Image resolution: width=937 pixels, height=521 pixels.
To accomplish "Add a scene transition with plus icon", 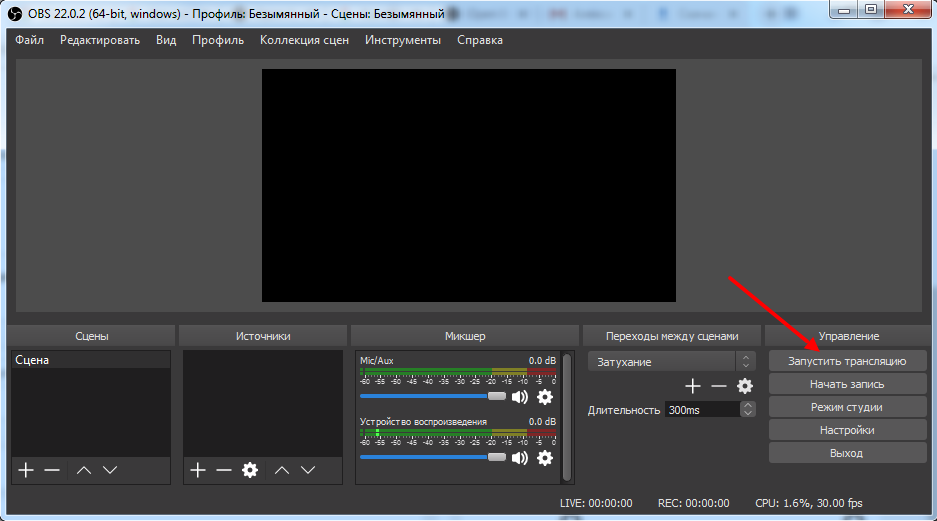I will pos(693,386).
